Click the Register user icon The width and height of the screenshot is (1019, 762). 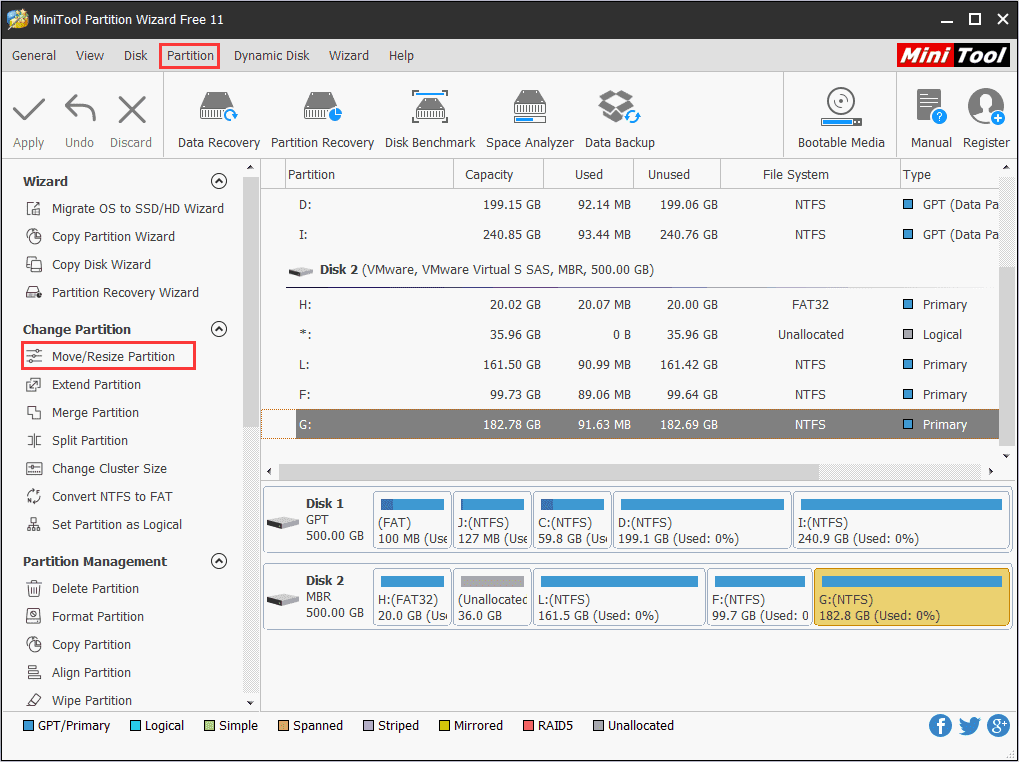coord(986,107)
